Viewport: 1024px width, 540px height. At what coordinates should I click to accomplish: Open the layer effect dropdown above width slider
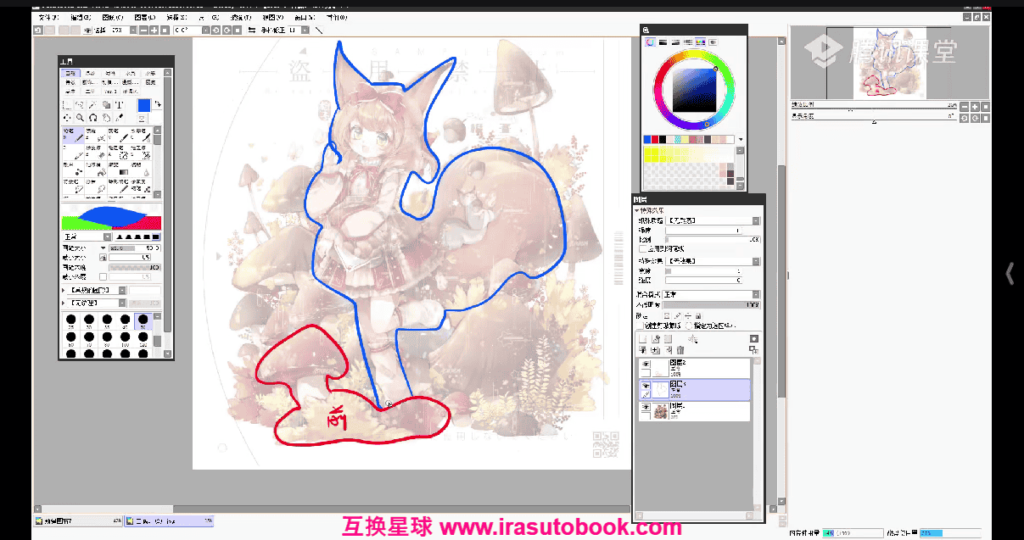712,261
